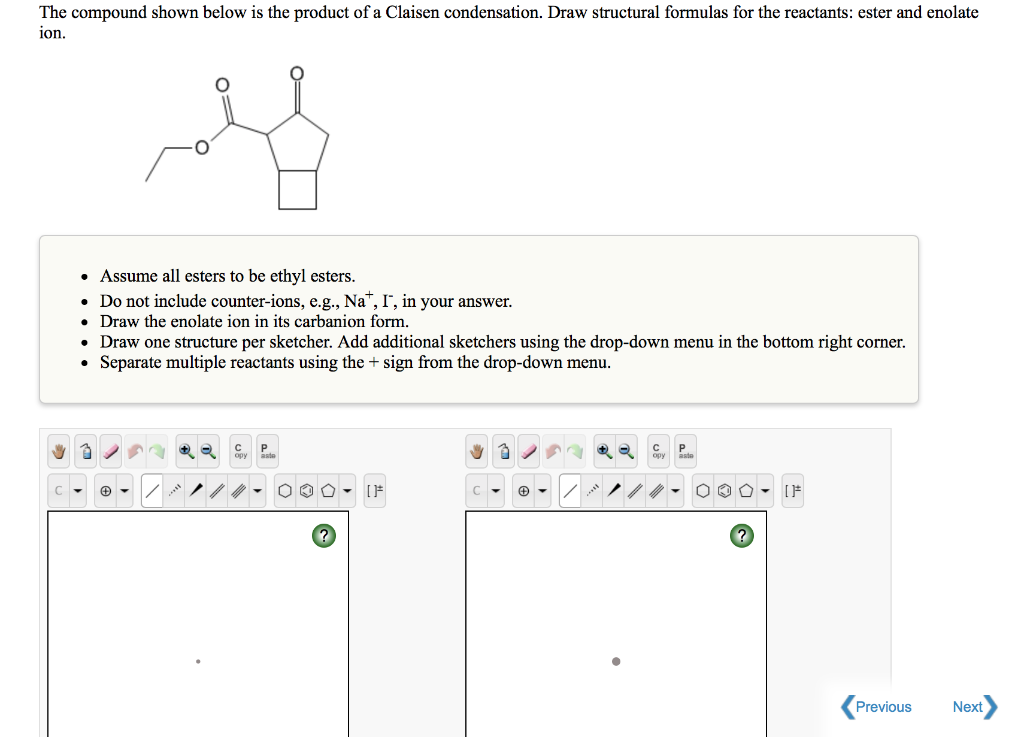Select the wedge bond tool in right sketcher

tap(613, 491)
